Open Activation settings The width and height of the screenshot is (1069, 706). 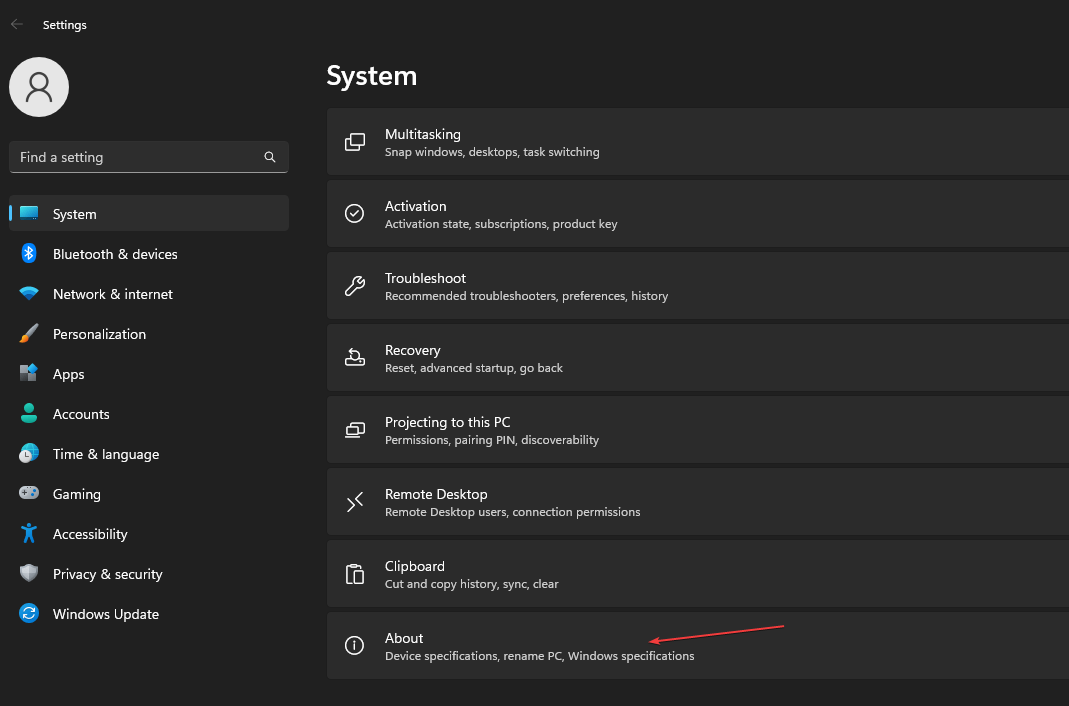(697, 214)
